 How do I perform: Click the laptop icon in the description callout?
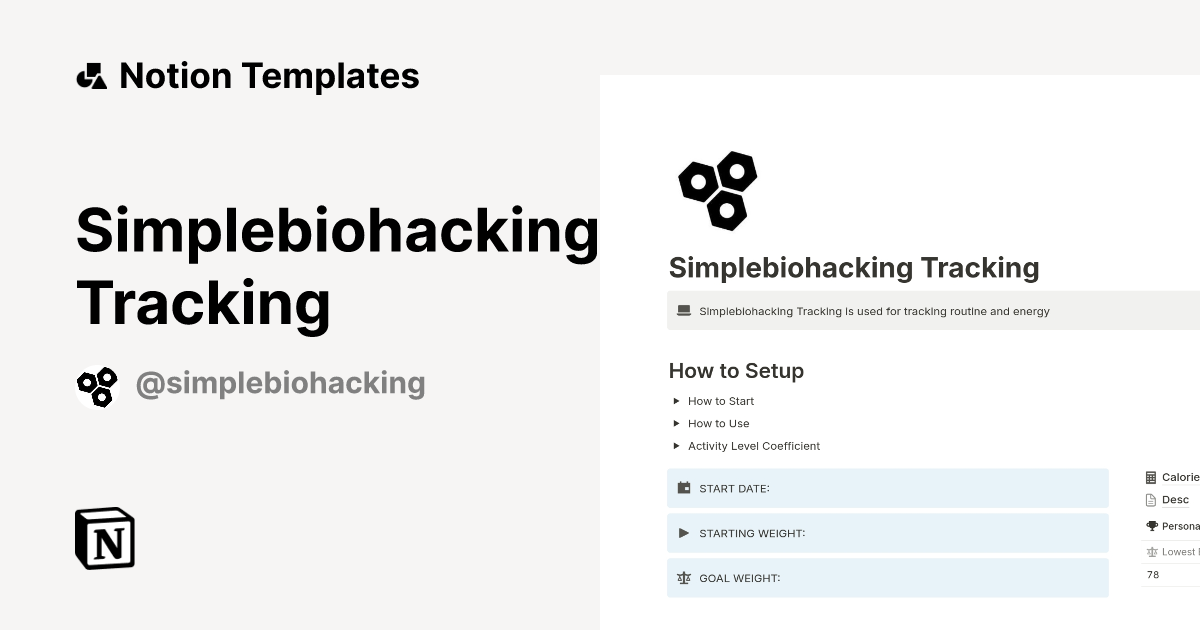683,310
